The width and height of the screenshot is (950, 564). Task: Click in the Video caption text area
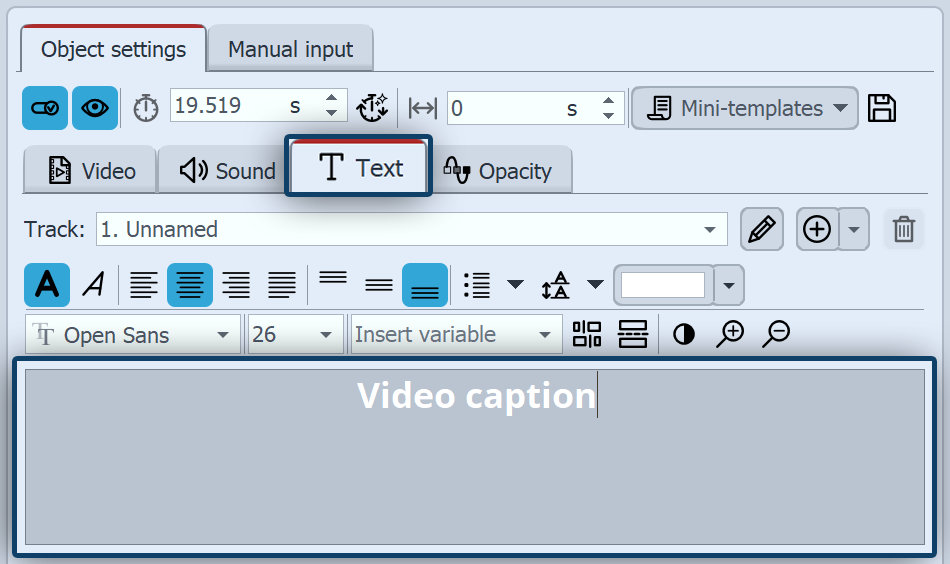[x=475, y=457]
